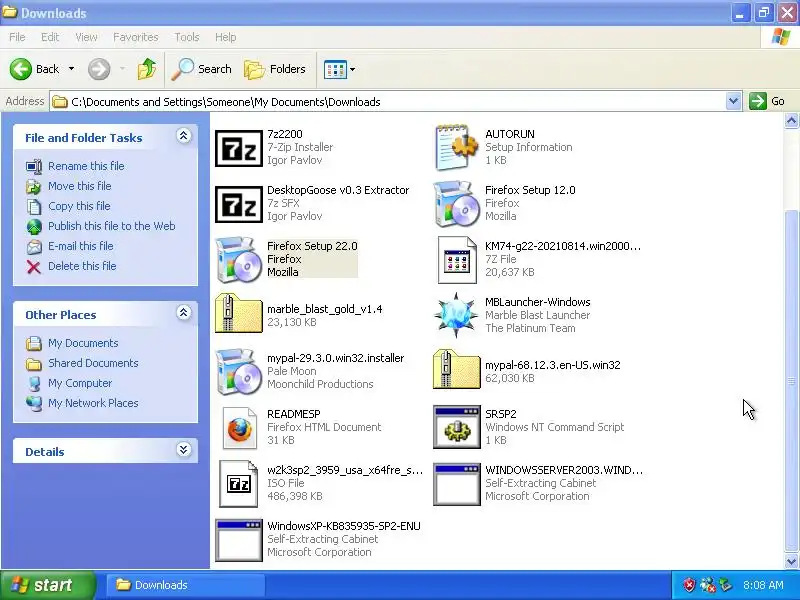Image resolution: width=800 pixels, height=600 pixels.
Task: Select the READMESP Firefox HTML icon
Action: [x=239, y=428]
